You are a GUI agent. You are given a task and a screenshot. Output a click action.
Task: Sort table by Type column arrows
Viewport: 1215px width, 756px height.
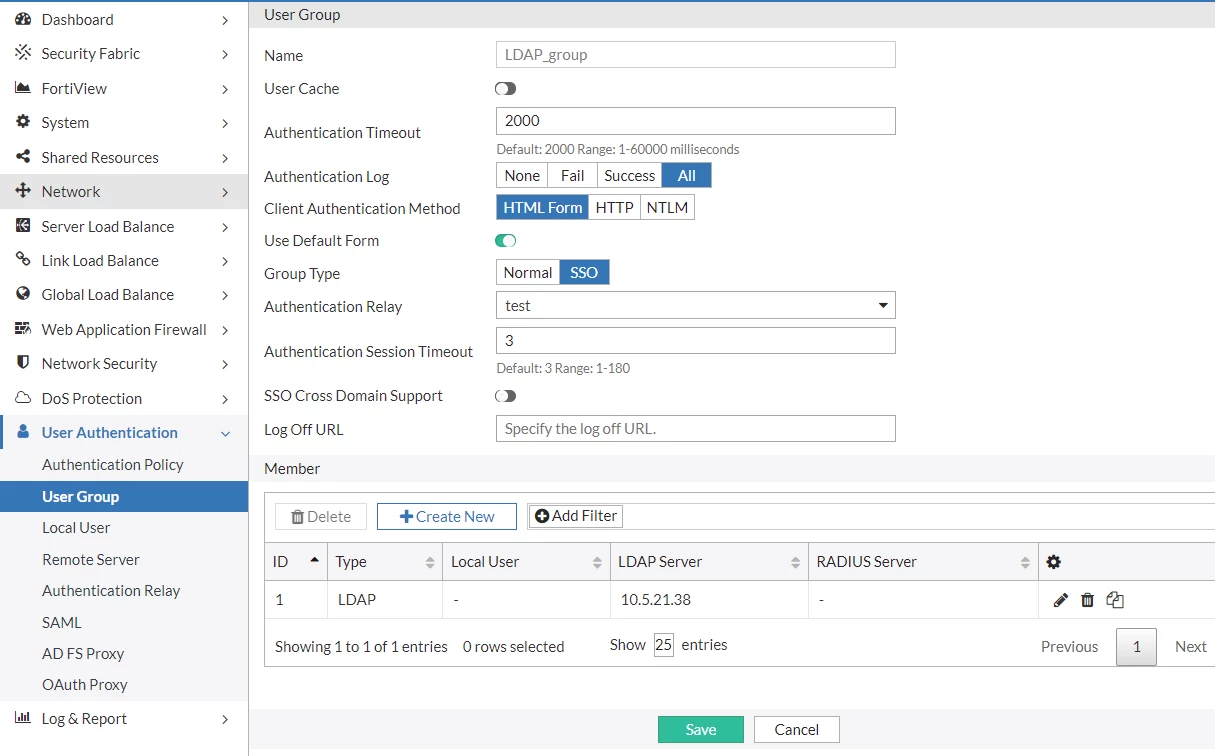(x=430, y=563)
